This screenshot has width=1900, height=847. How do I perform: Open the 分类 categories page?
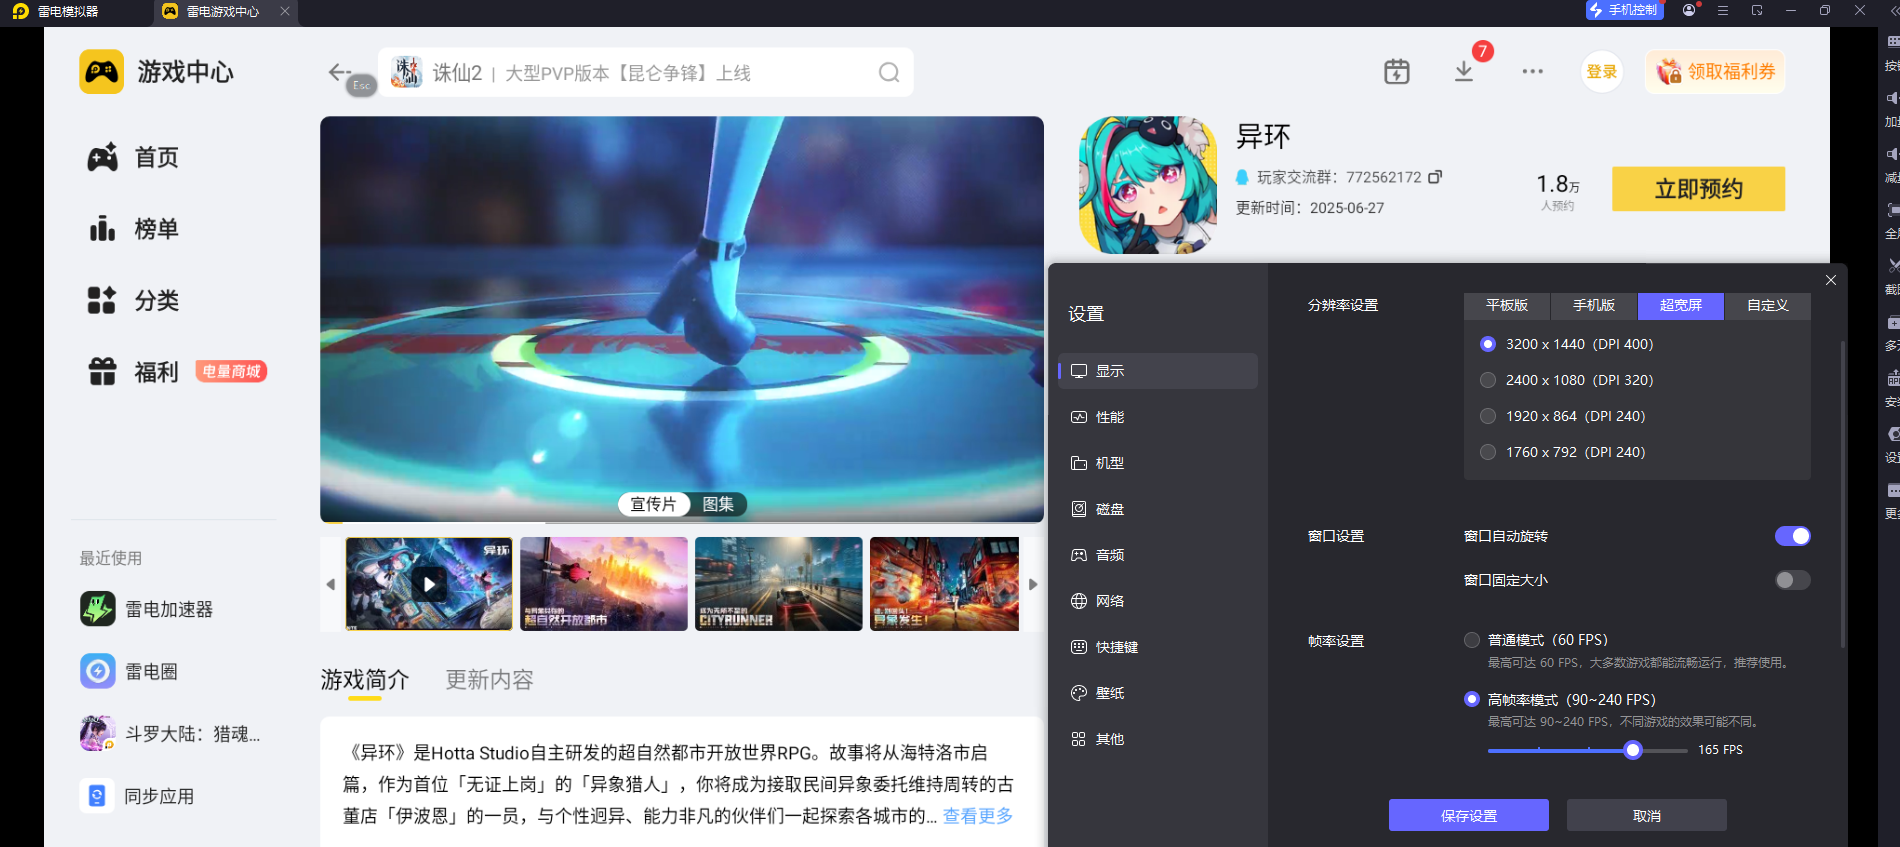(x=133, y=300)
